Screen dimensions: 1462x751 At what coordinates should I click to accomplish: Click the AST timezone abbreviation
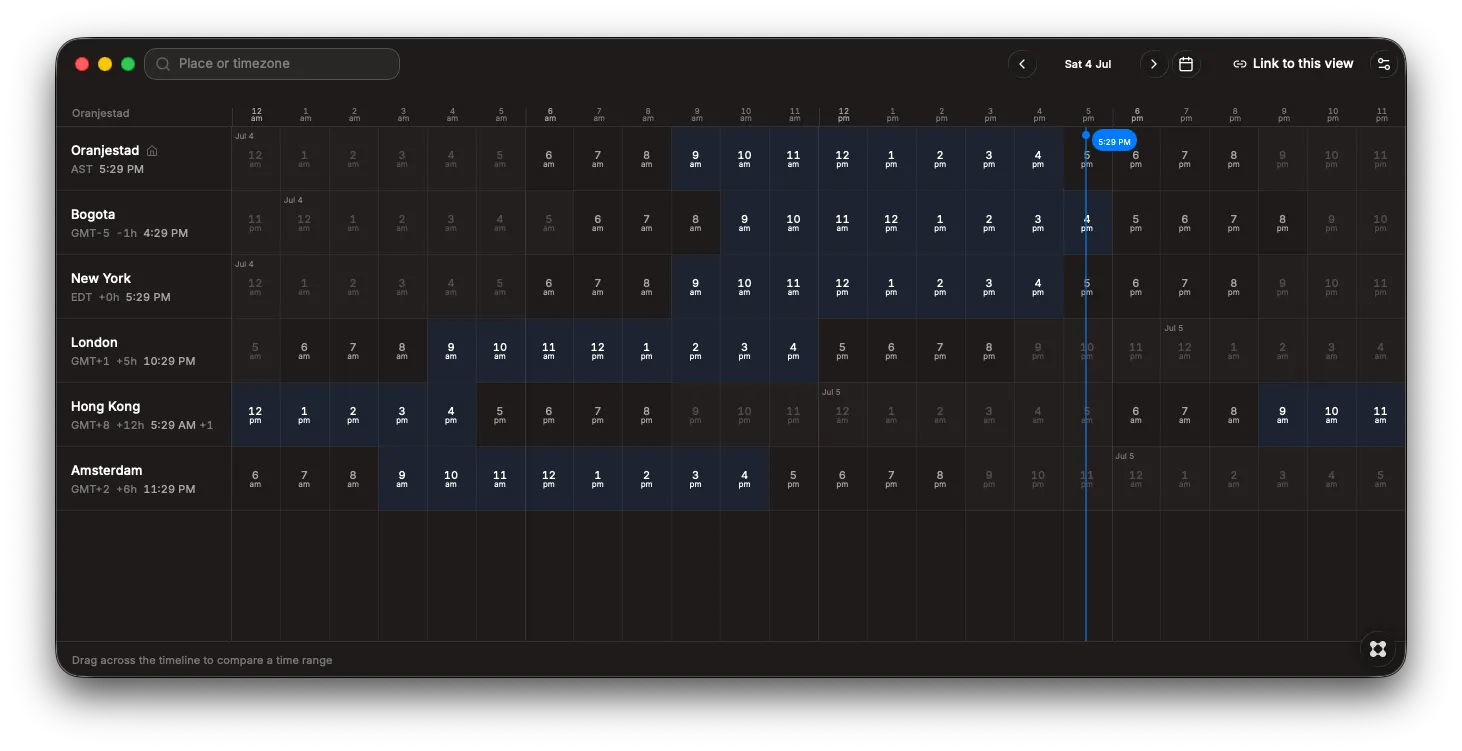pos(82,169)
